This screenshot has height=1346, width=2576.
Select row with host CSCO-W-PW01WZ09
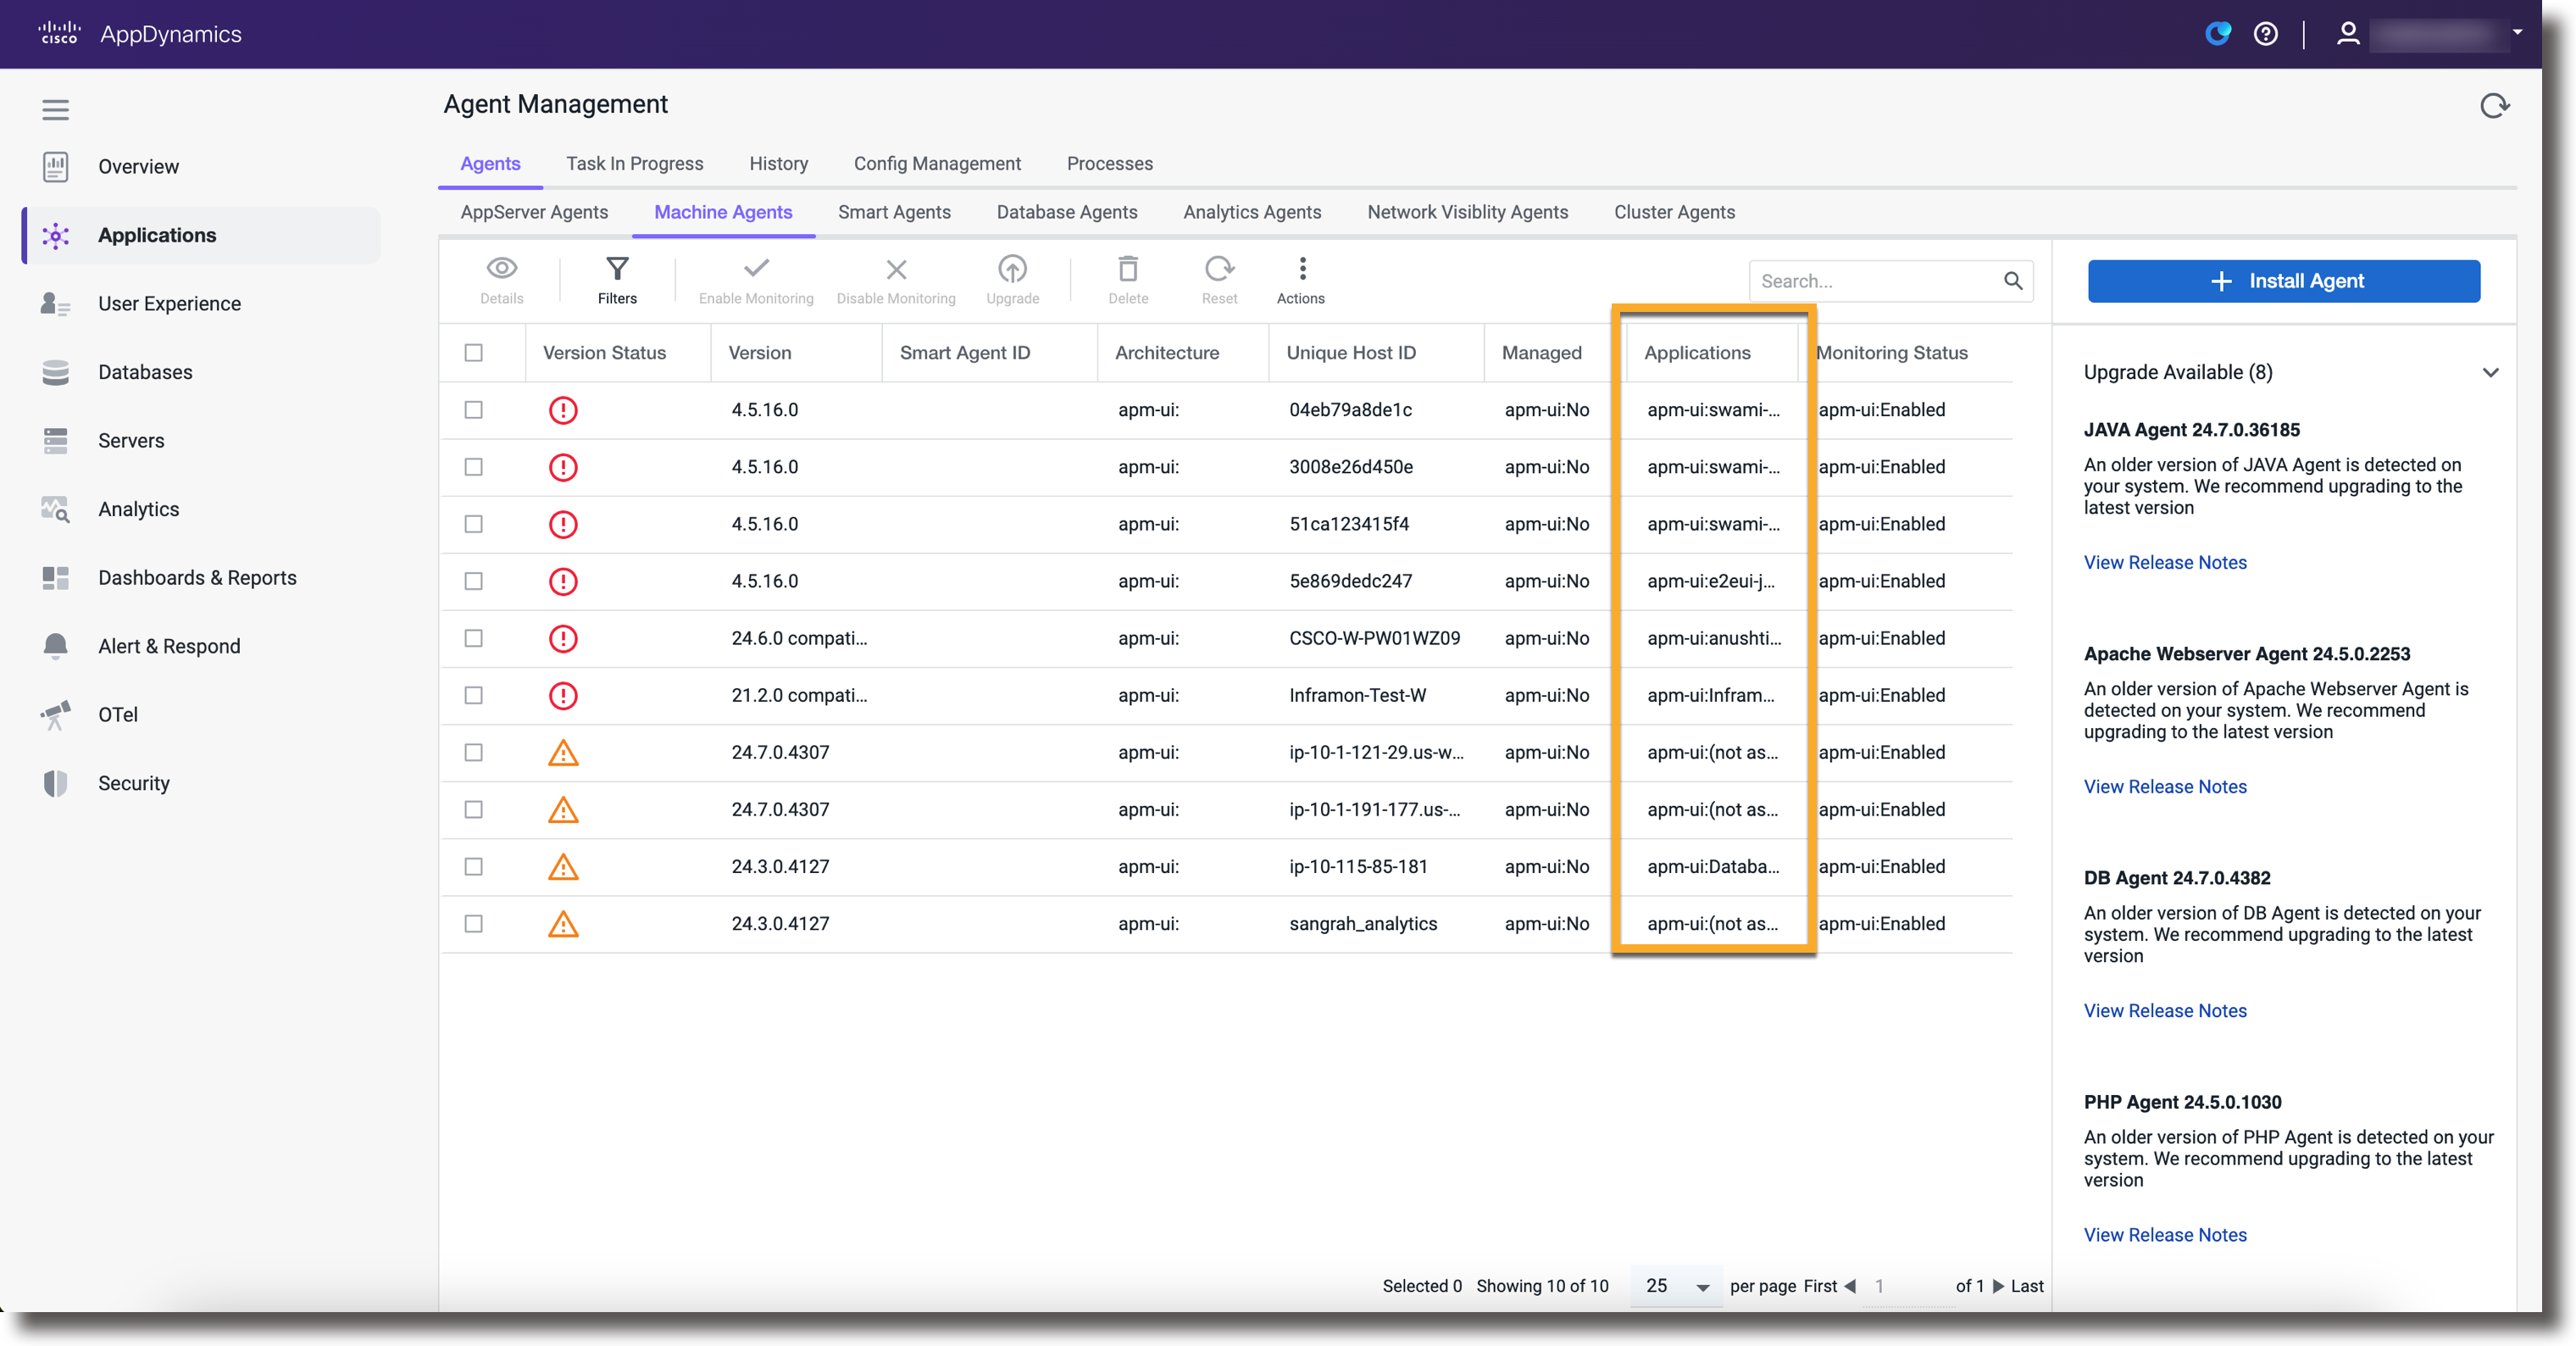click(x=473, y=638)
